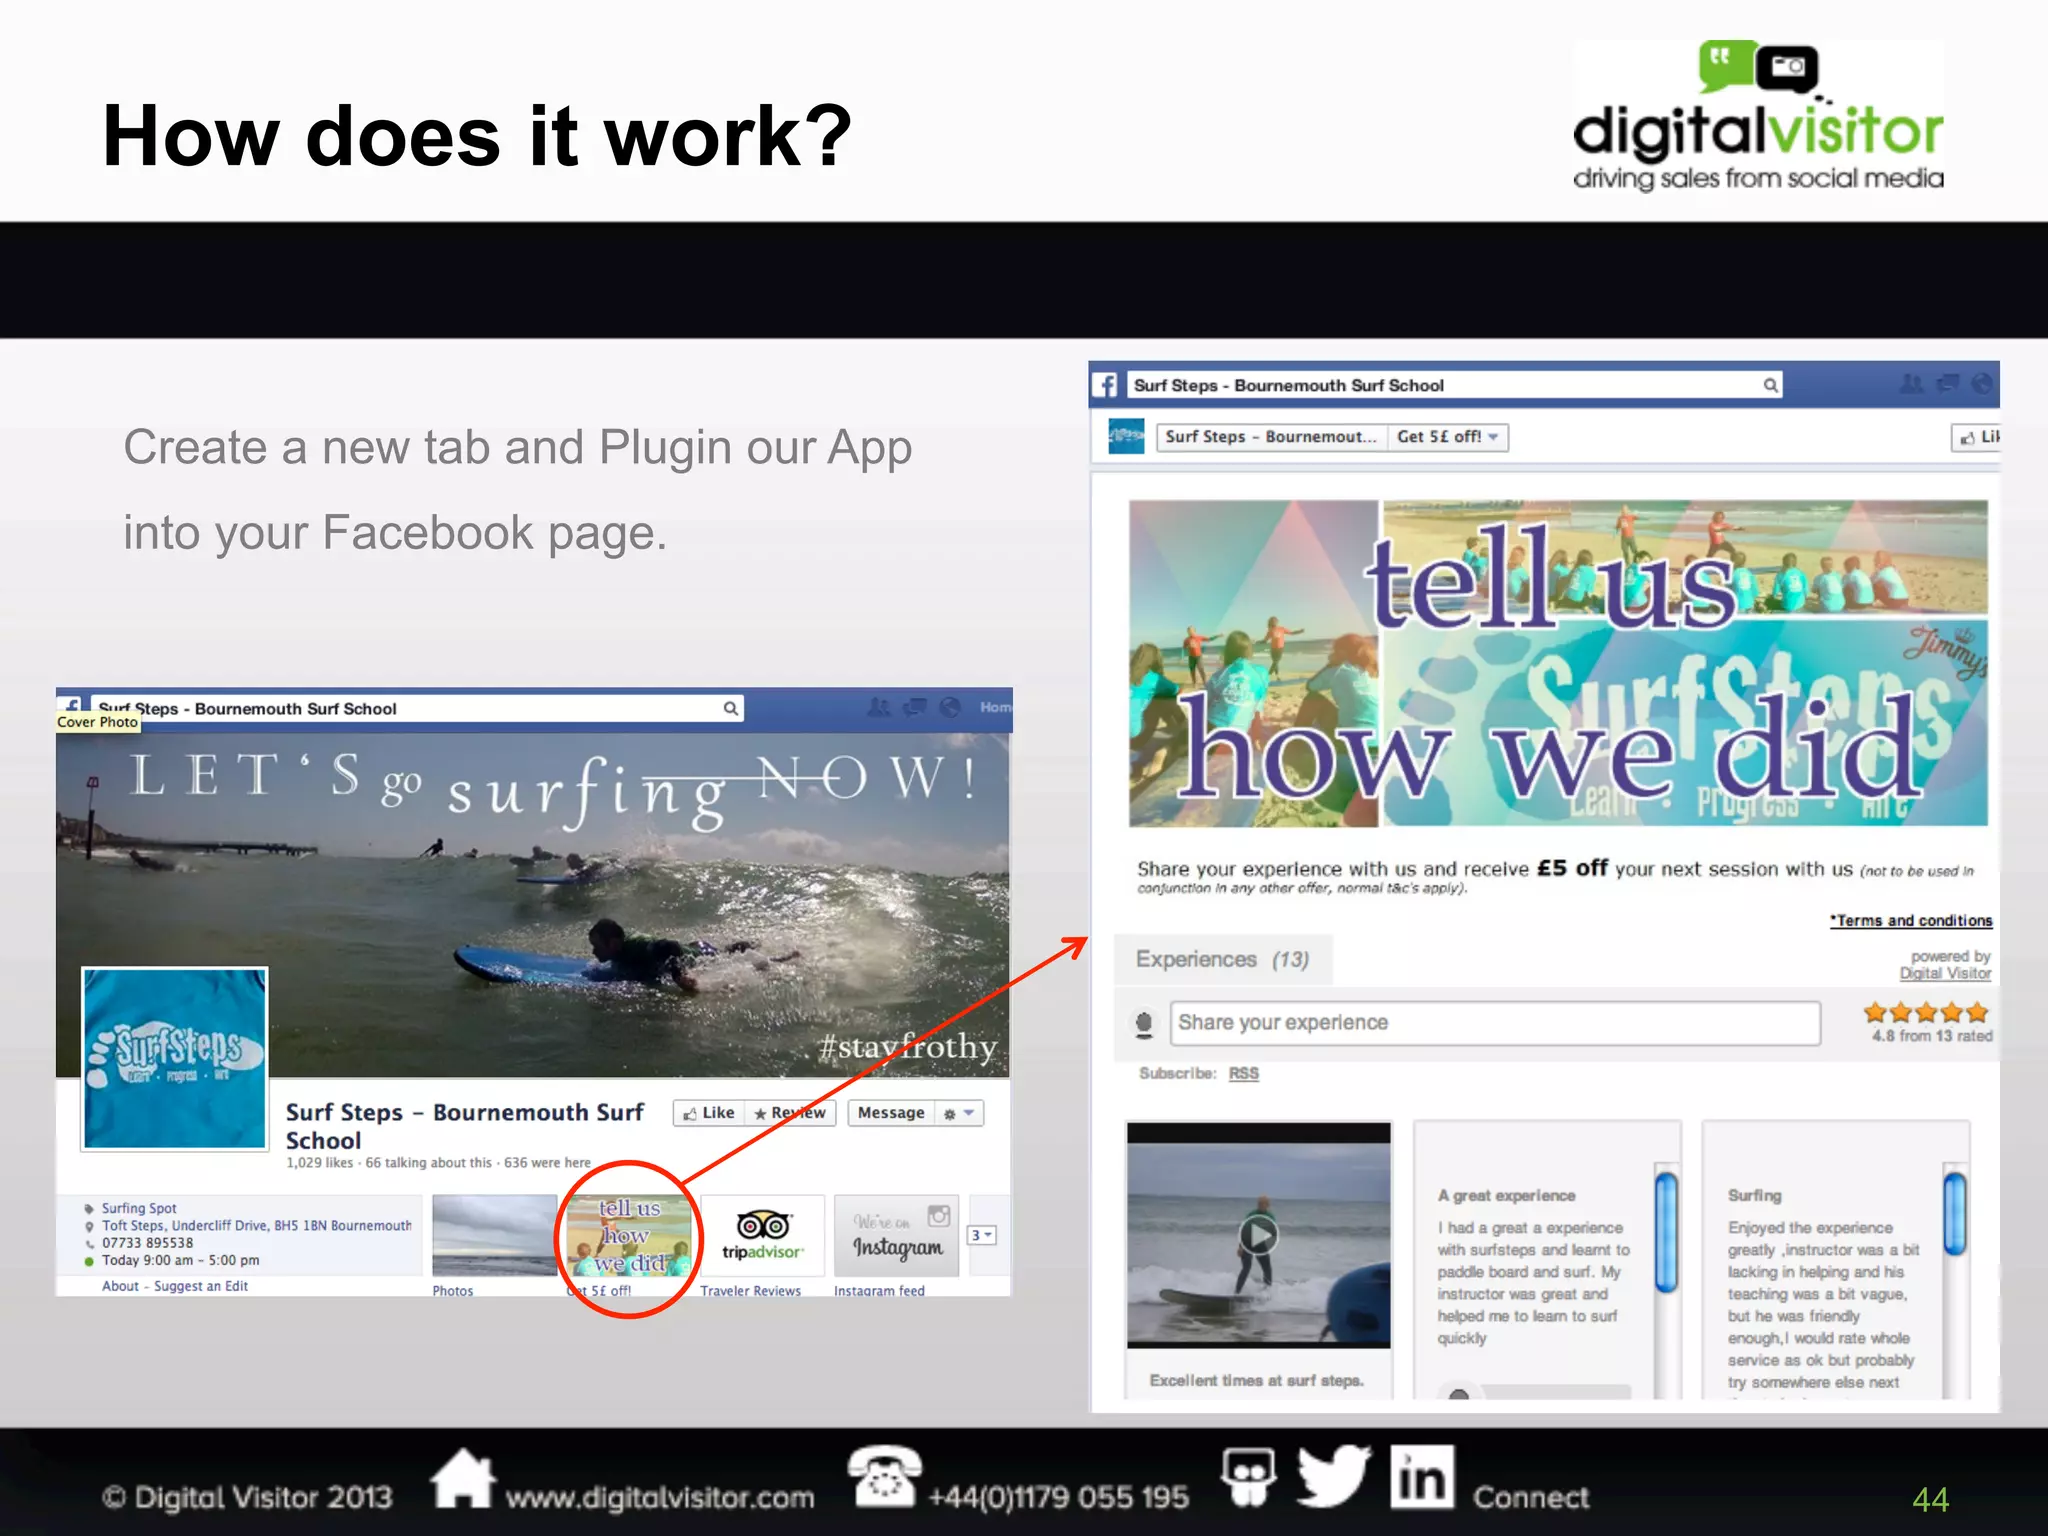The width and height of the screenshot is (2048, 1536).
Task: Click the LinkedIn icon in the footer
Action: (1422, 1476)
